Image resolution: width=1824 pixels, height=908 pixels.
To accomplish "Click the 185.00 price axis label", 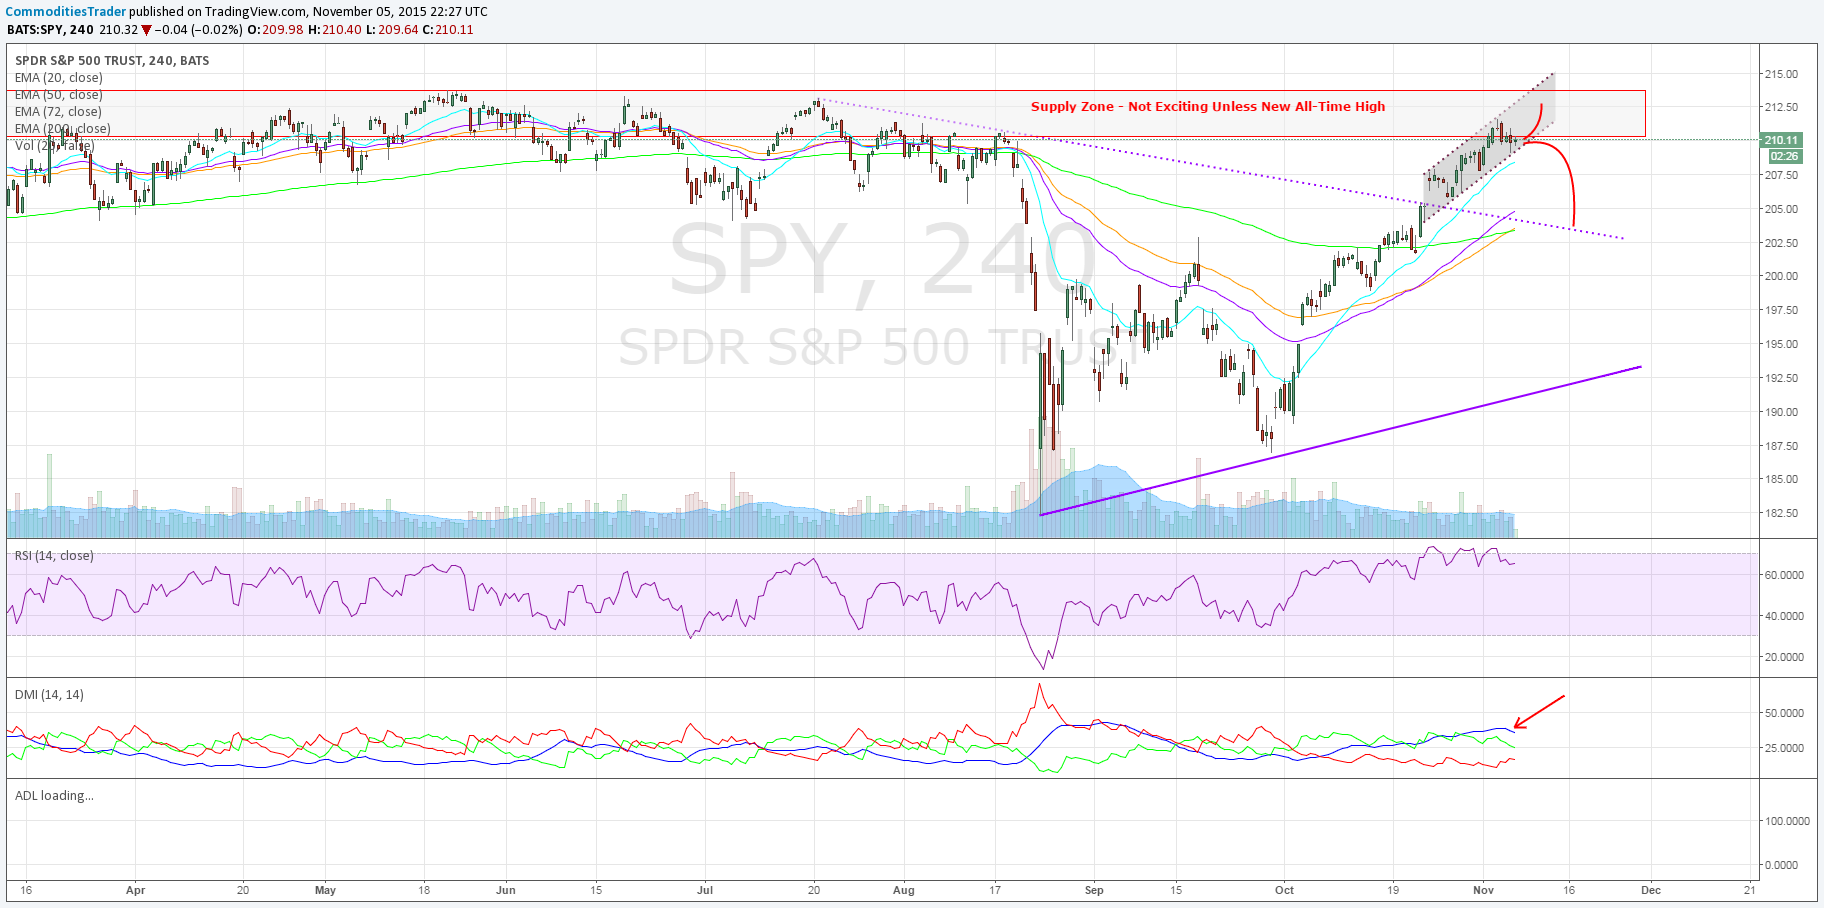I will 1781,479.
